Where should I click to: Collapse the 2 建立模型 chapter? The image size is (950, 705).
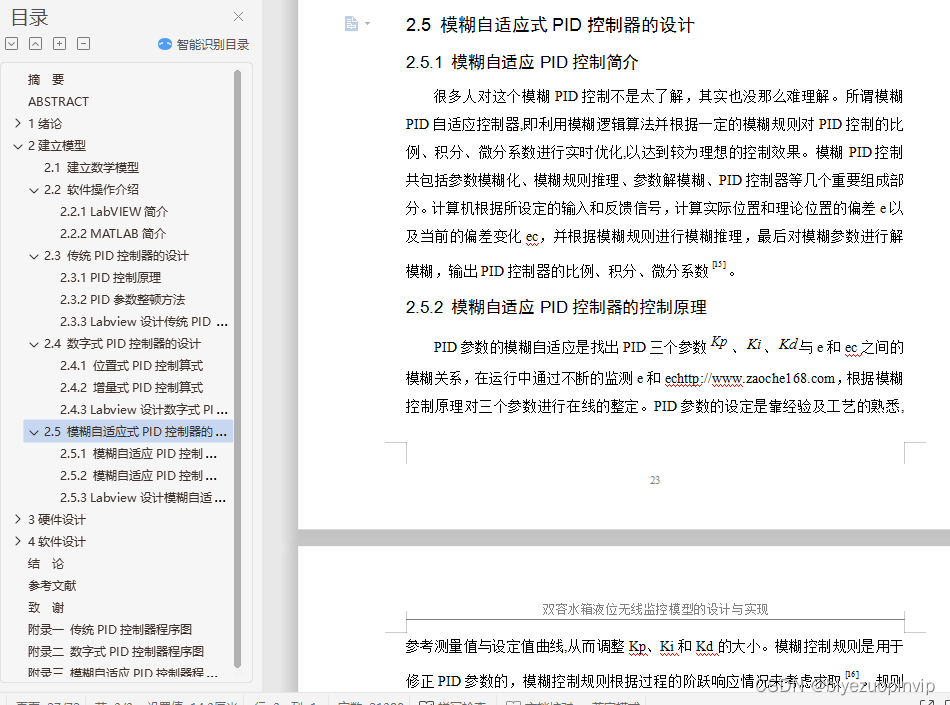point(18,146)
